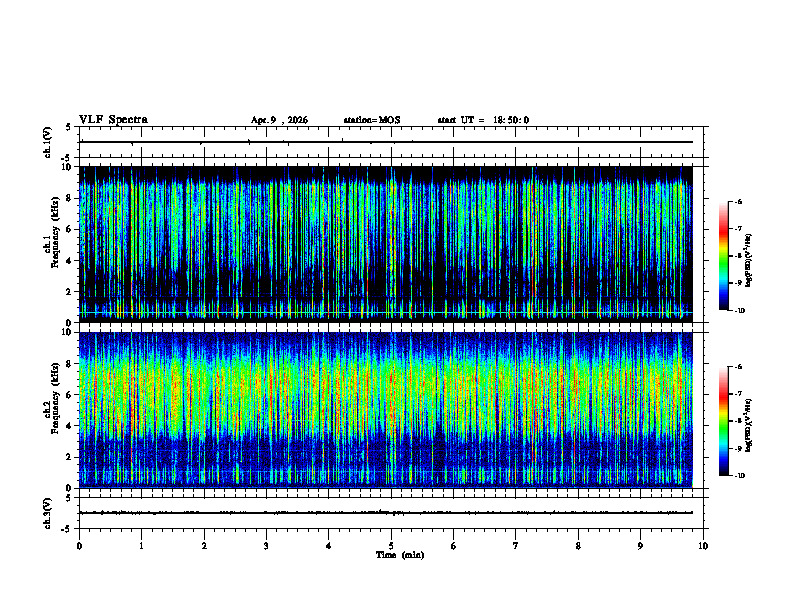This screenshot has width=792, height=612.
Task: Click the '1' time axis tick label
Action: [142, 546]
